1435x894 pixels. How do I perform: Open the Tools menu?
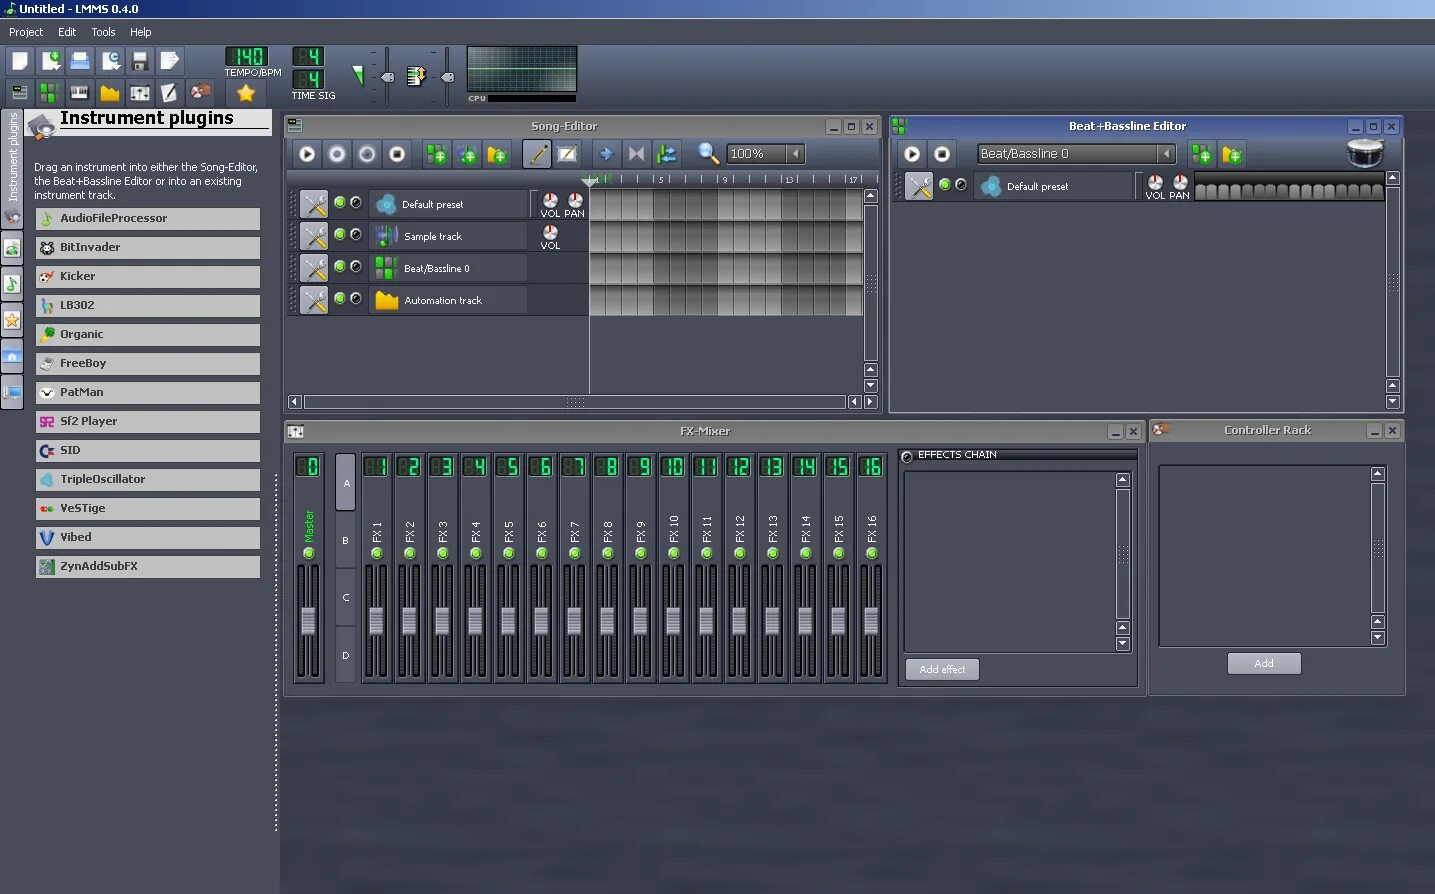pos(103,32)
